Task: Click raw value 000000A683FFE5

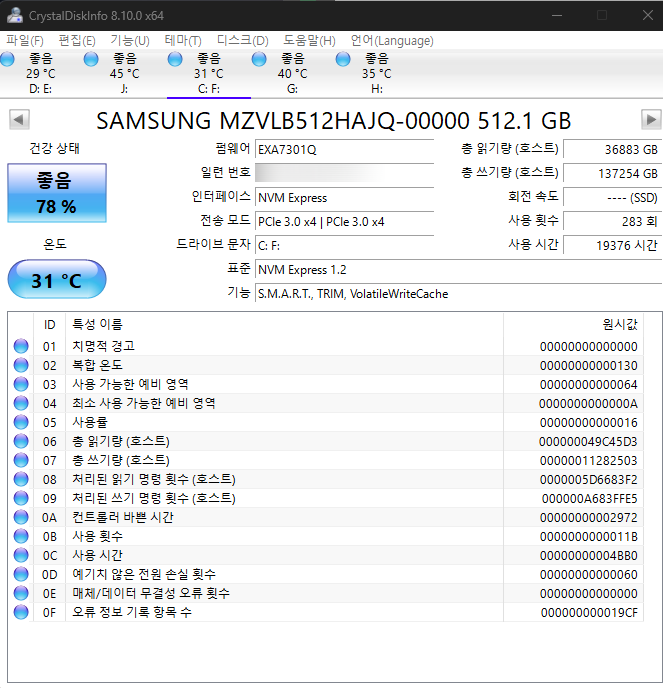Action: click(x=589, y=499)
